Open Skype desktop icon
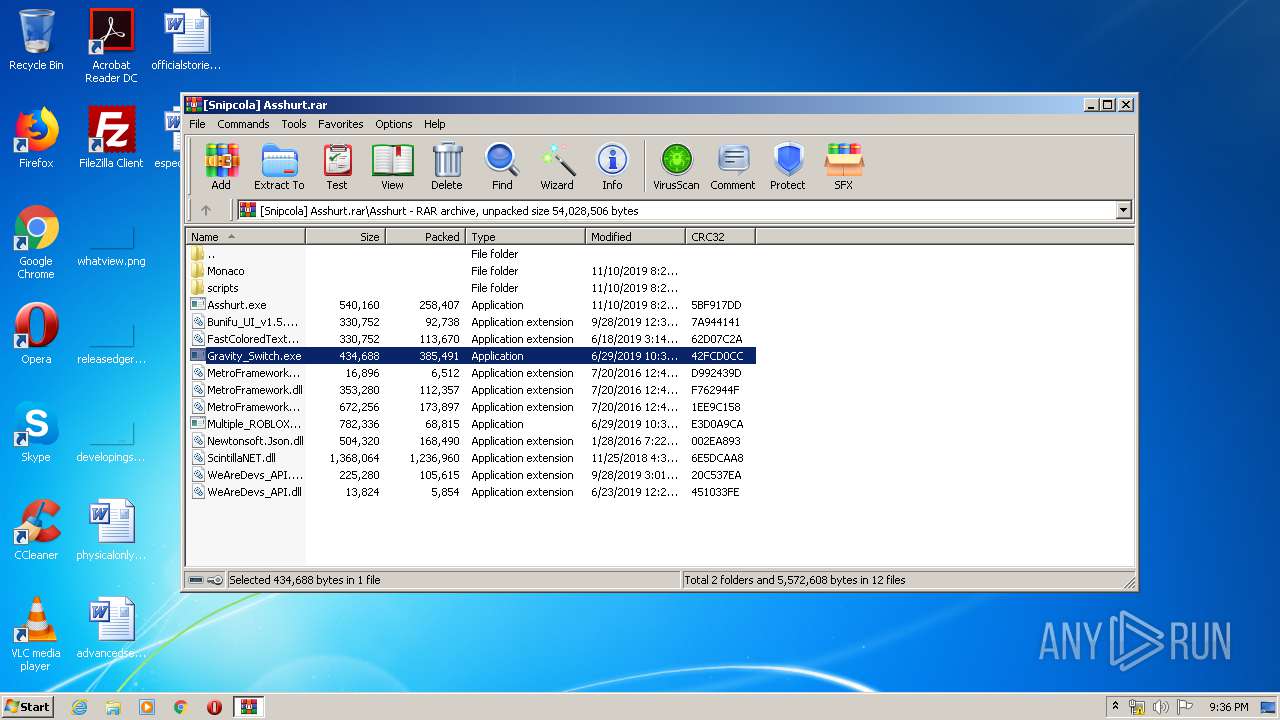The image size is (1280, 720). coord(36,431)
